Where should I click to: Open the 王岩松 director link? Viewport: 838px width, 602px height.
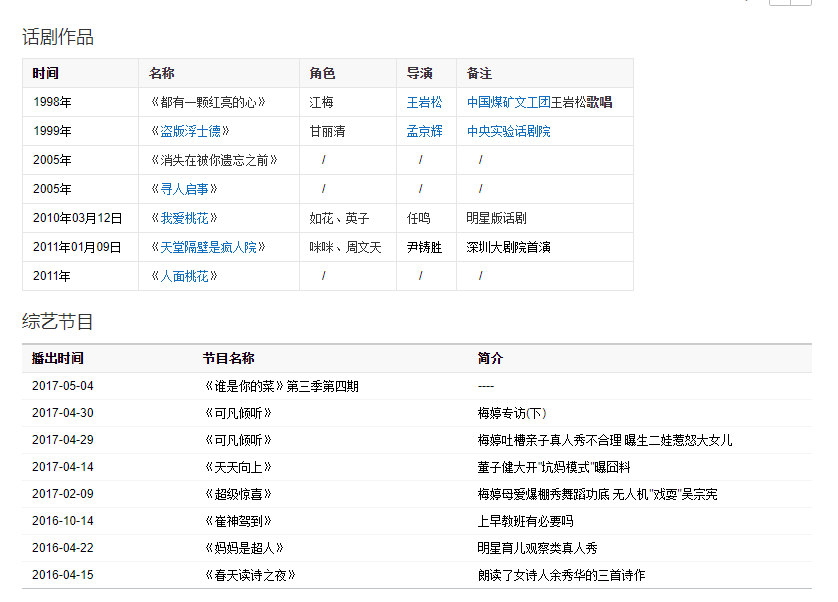click(x=424, y=102)
